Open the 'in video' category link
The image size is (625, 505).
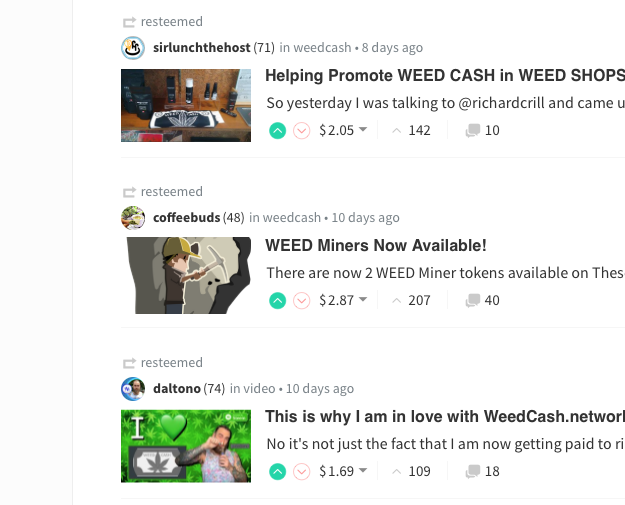point(253,388)
